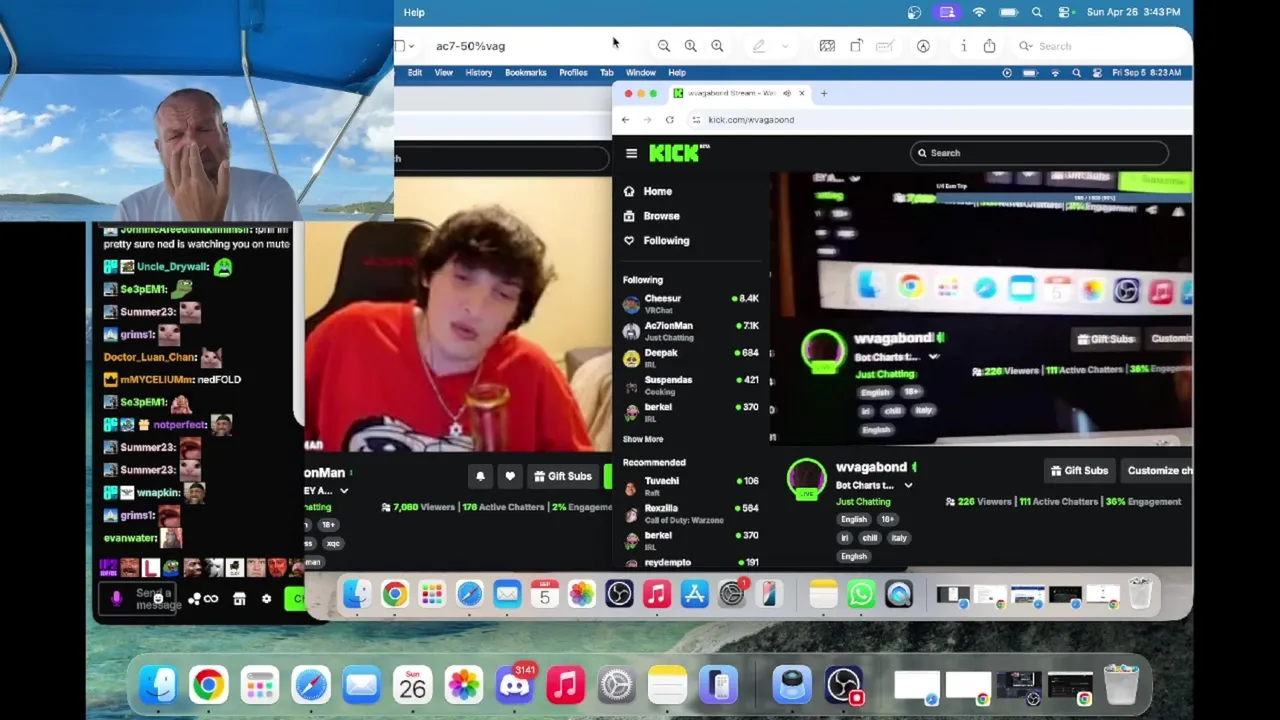Image resolution: width=1280 pixels, height=720 pixels.
Task: Click the Spotlight search icon beside Sun Apr 26
Action: 1037,12
